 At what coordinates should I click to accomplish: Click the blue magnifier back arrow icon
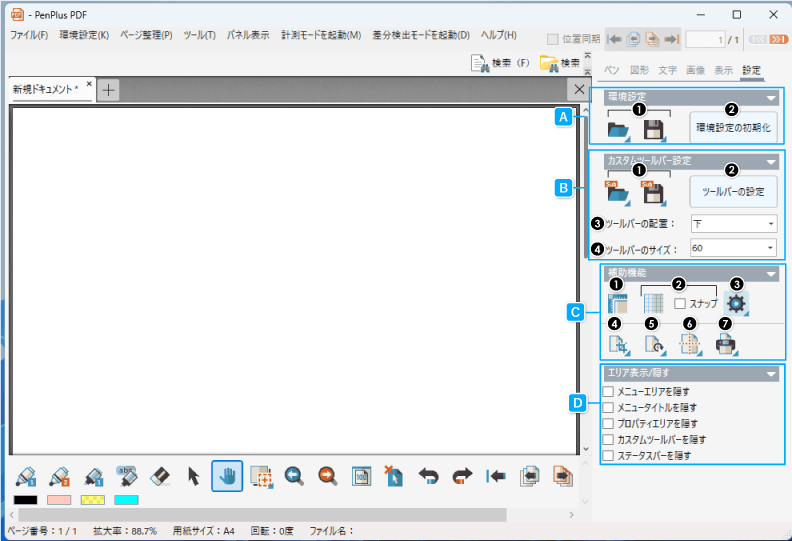pos(294,476)
